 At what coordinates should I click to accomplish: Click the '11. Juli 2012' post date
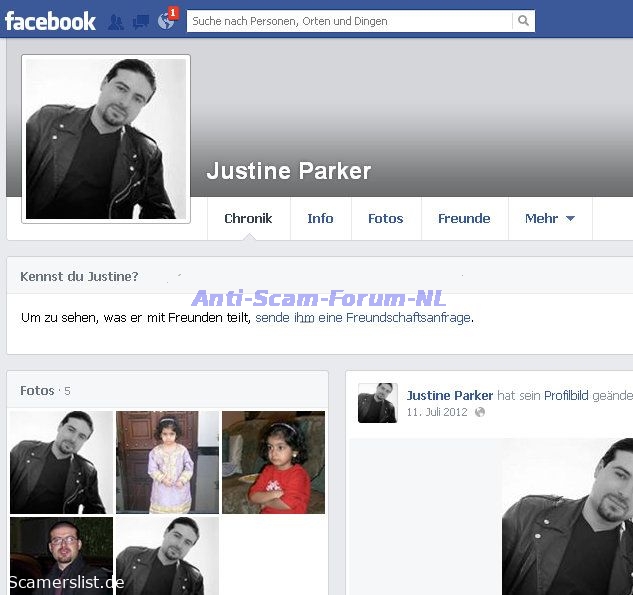[437, 412]
